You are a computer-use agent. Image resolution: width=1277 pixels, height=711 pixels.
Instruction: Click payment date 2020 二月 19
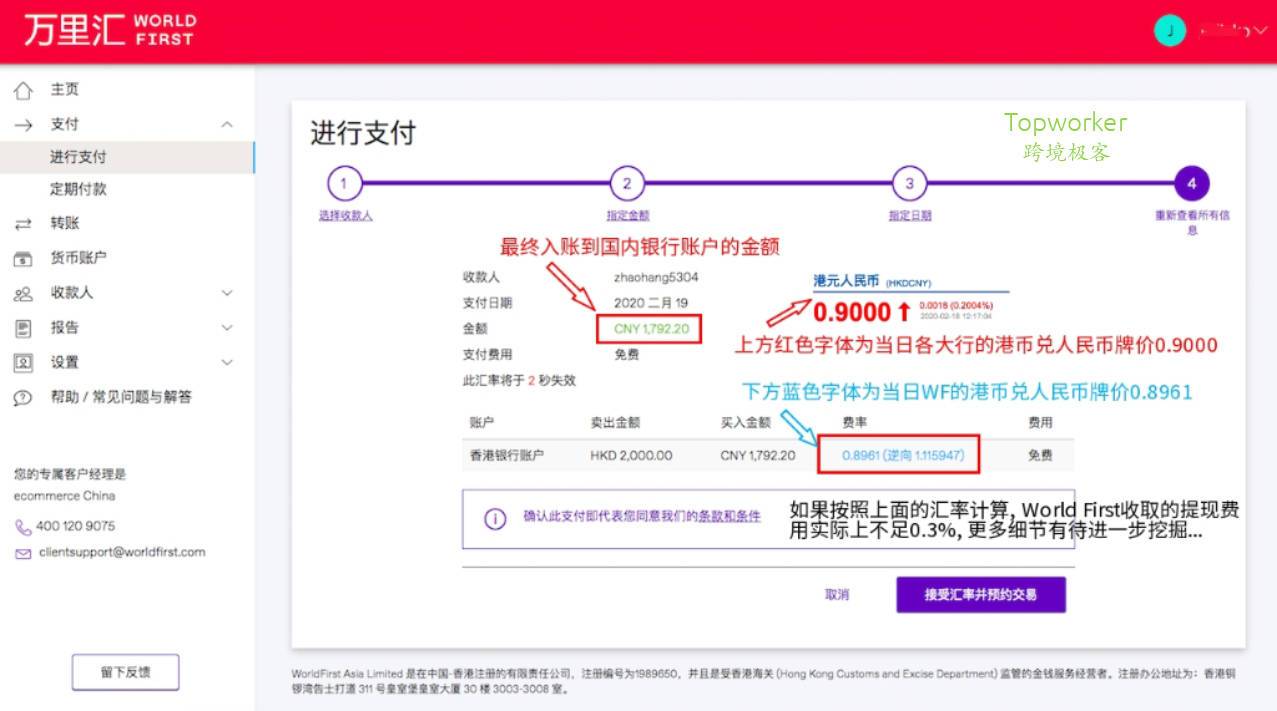(x=651, y=303)
